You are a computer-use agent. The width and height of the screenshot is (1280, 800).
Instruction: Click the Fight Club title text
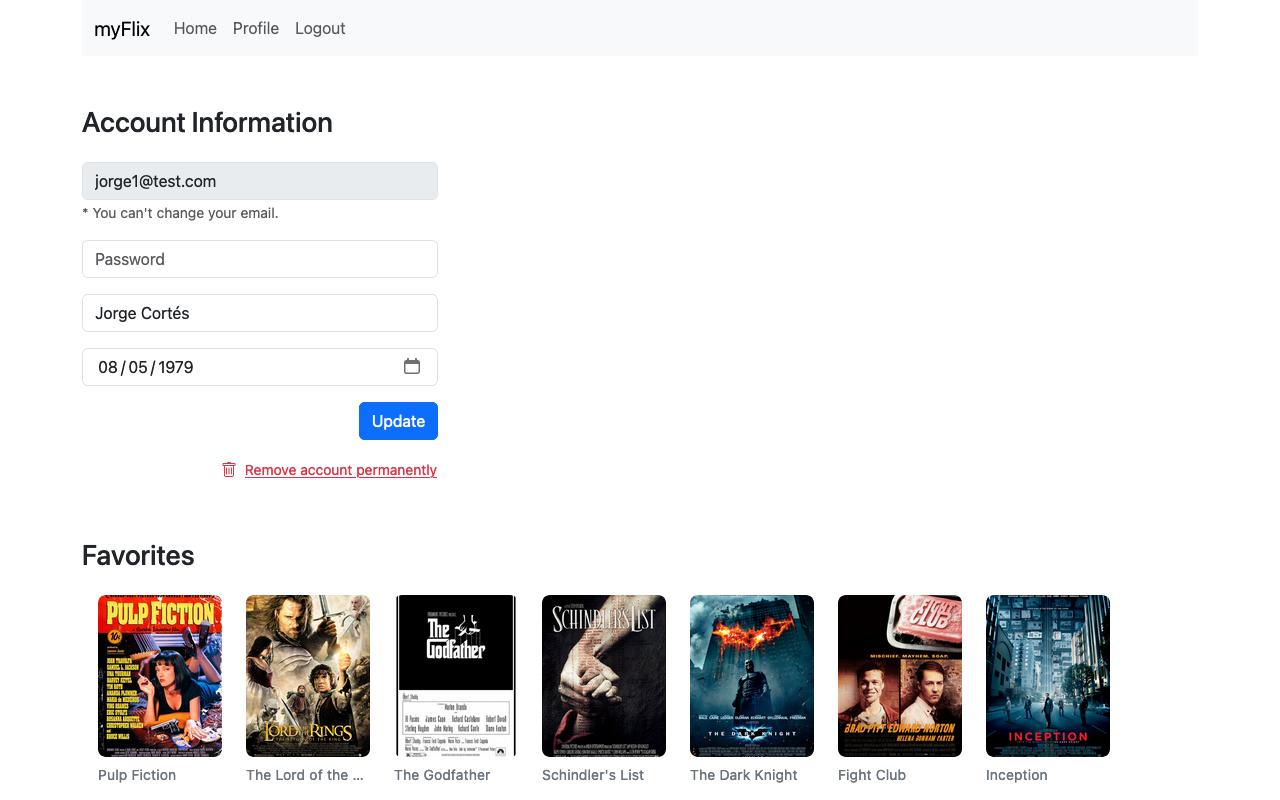pyautogui.click(x=872, y=775)
